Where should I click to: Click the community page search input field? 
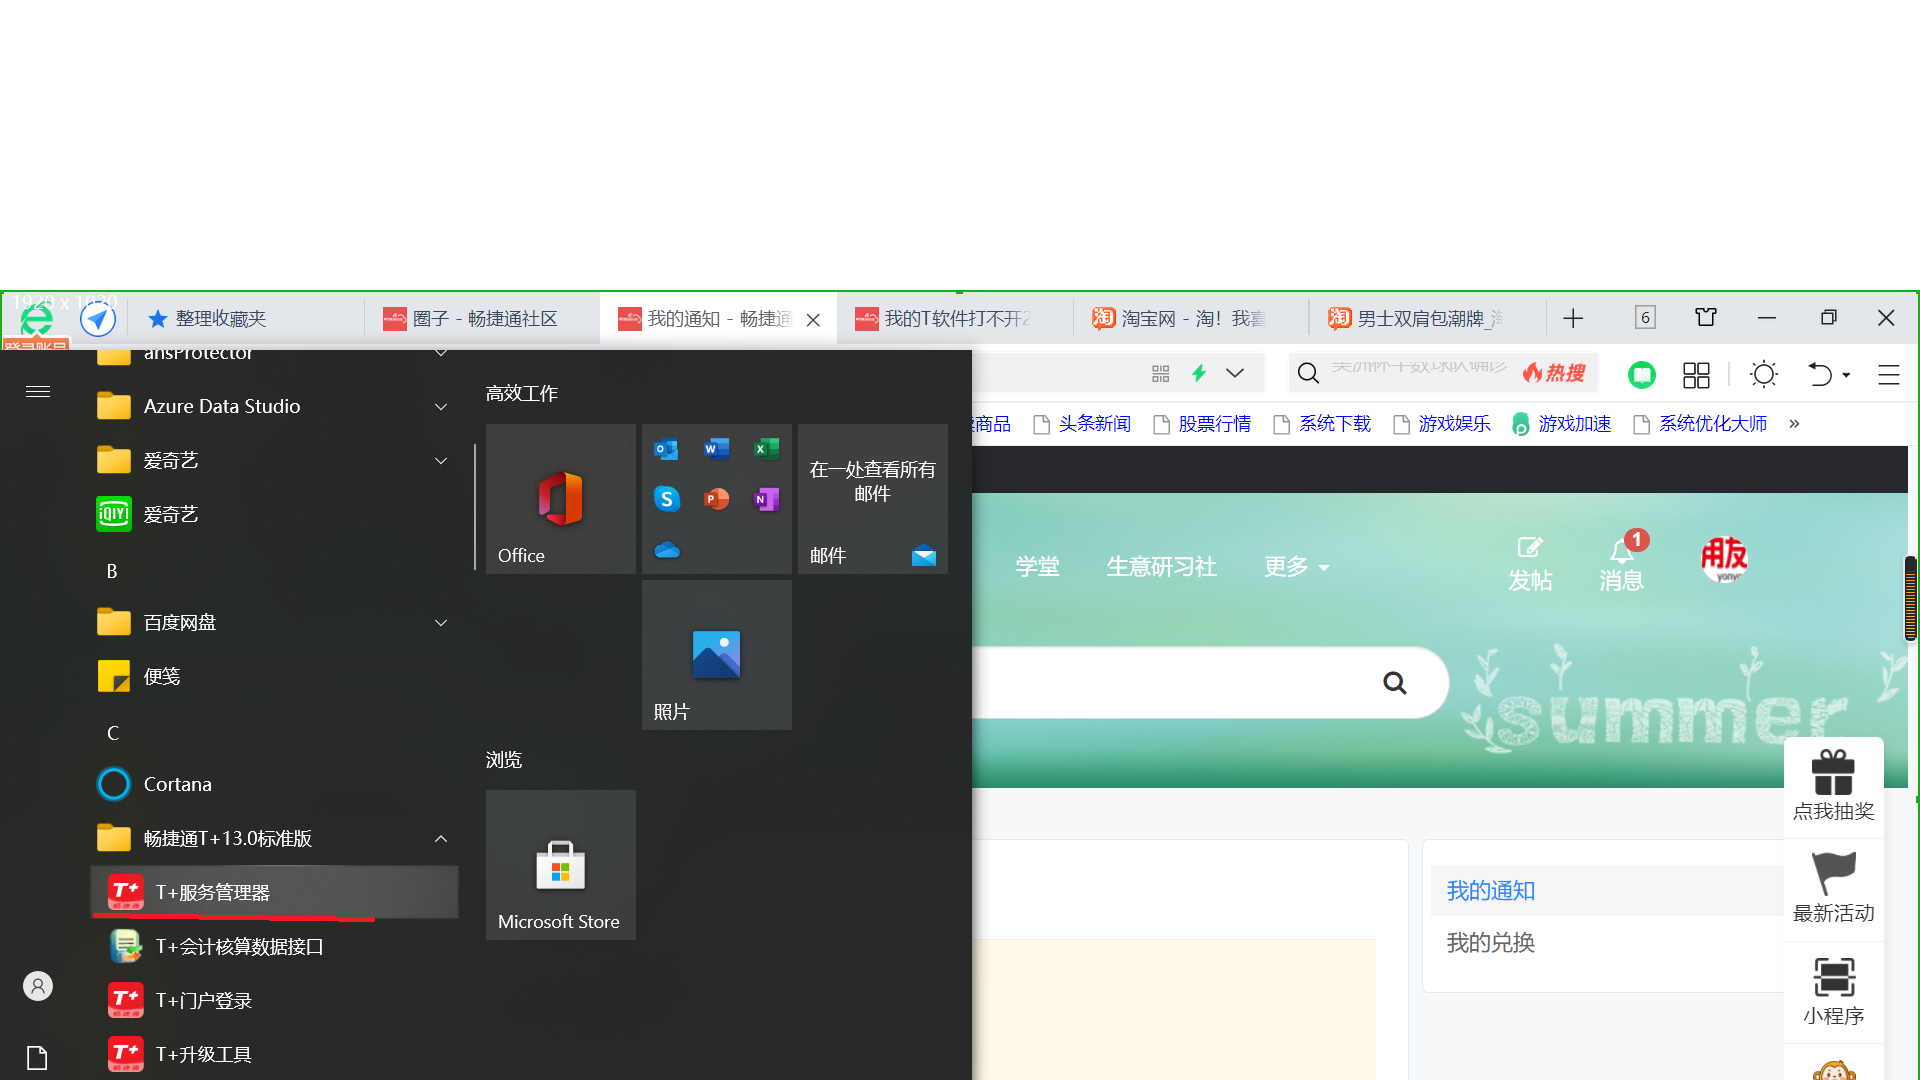pos(1170,683)
